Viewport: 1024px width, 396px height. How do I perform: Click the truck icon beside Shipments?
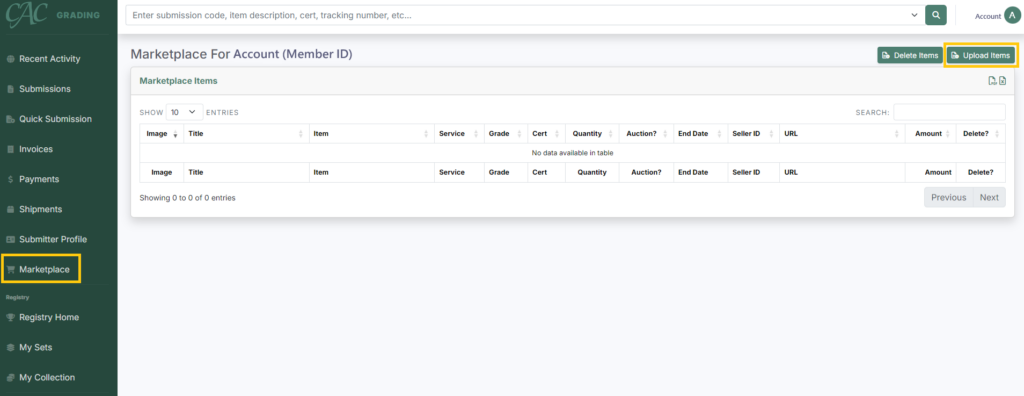click(10, 209)
